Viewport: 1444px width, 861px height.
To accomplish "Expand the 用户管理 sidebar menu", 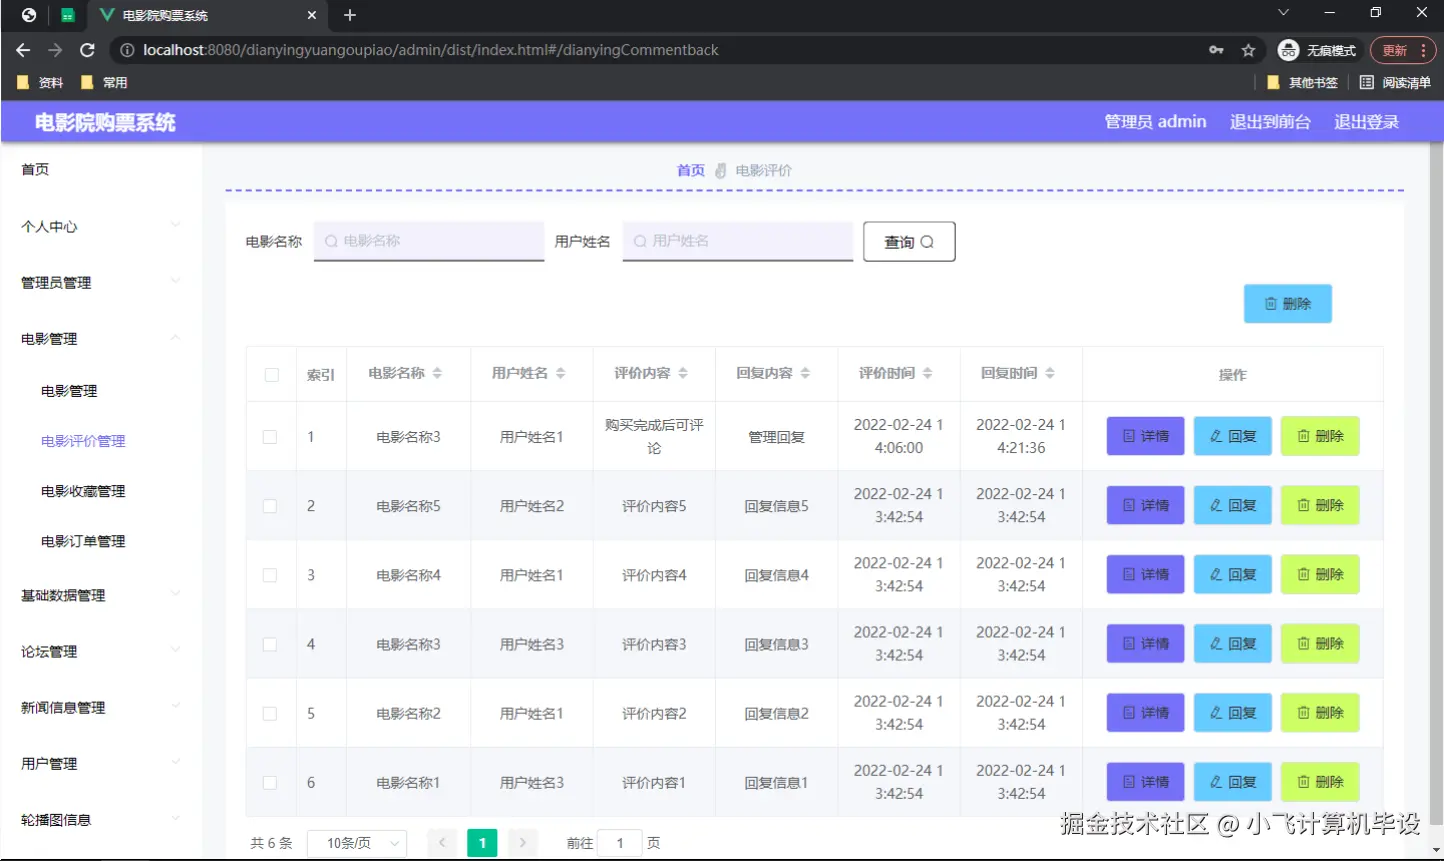I will click(x=101, y=763).
